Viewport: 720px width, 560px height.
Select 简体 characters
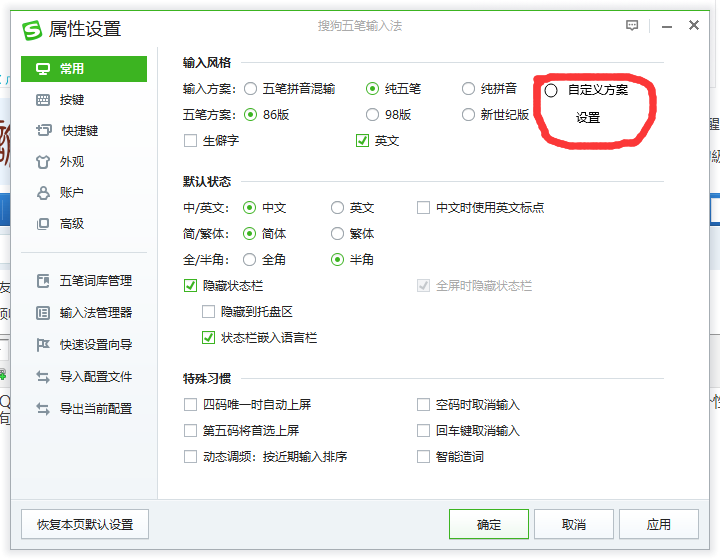click(x=249, y=234)
